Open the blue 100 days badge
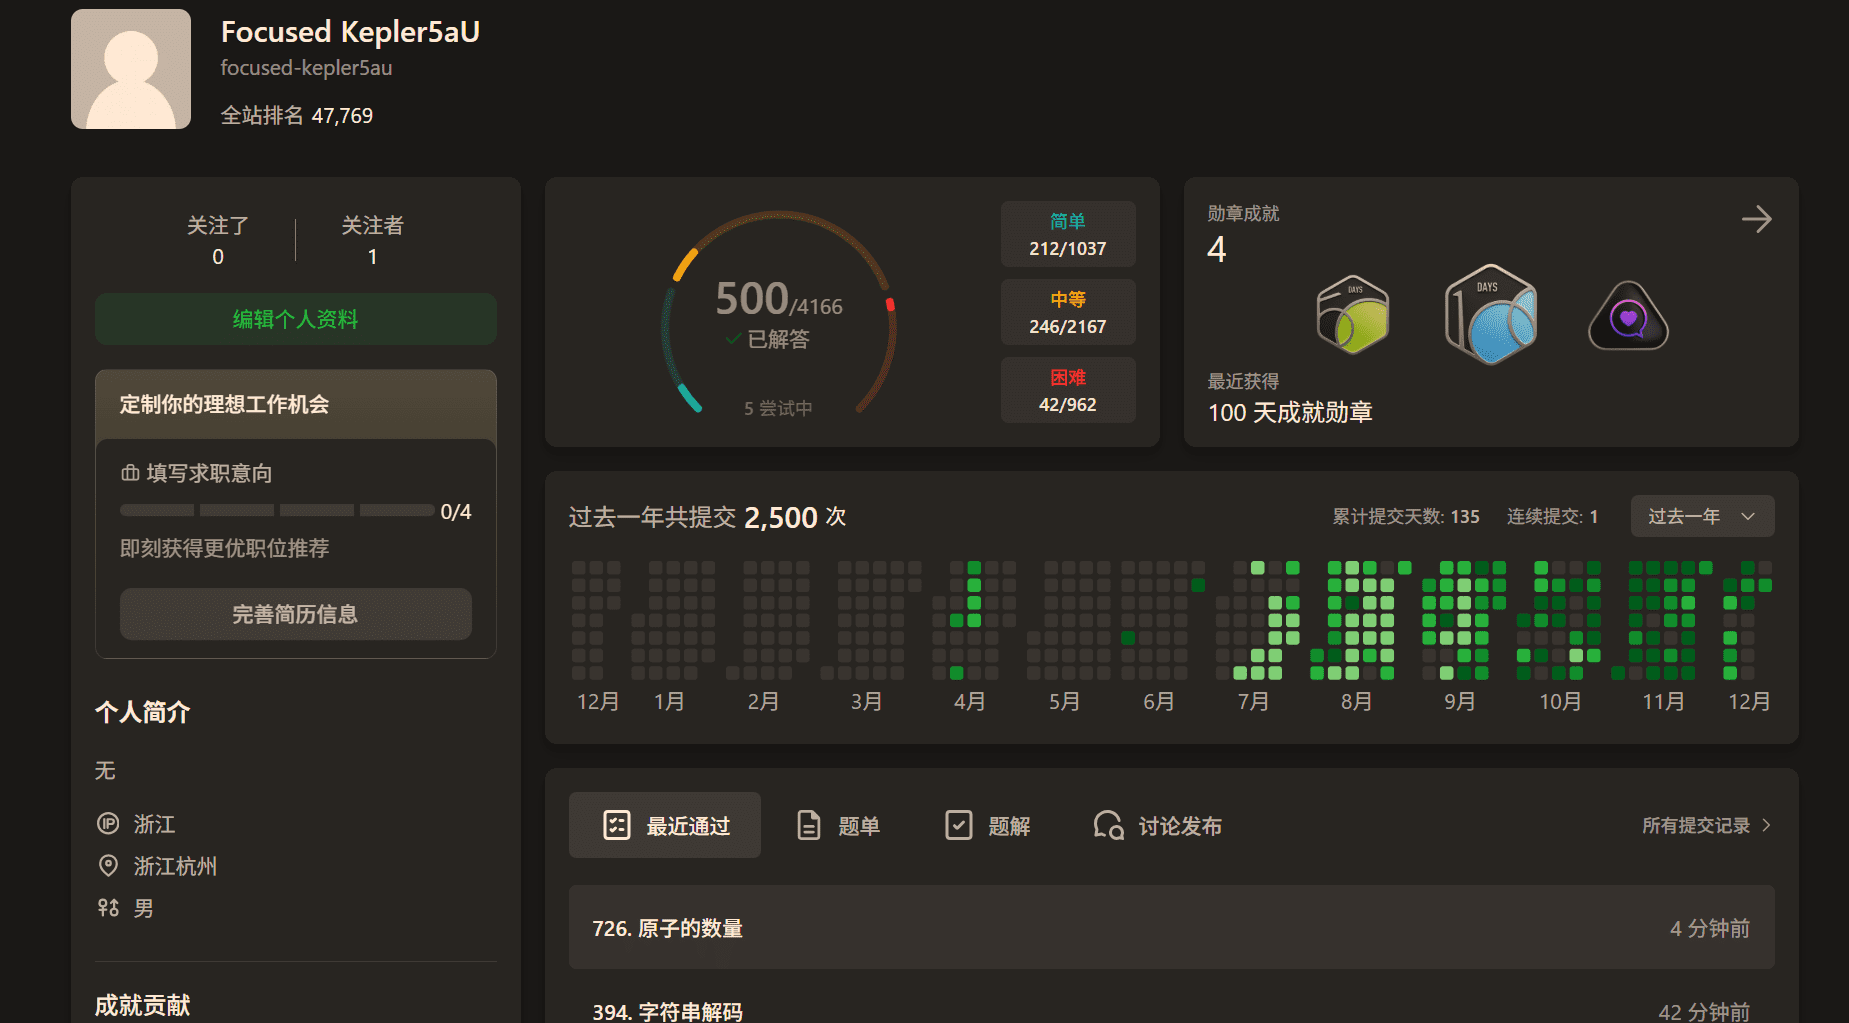The image size is (1849, 1023). click(1490, 315)
